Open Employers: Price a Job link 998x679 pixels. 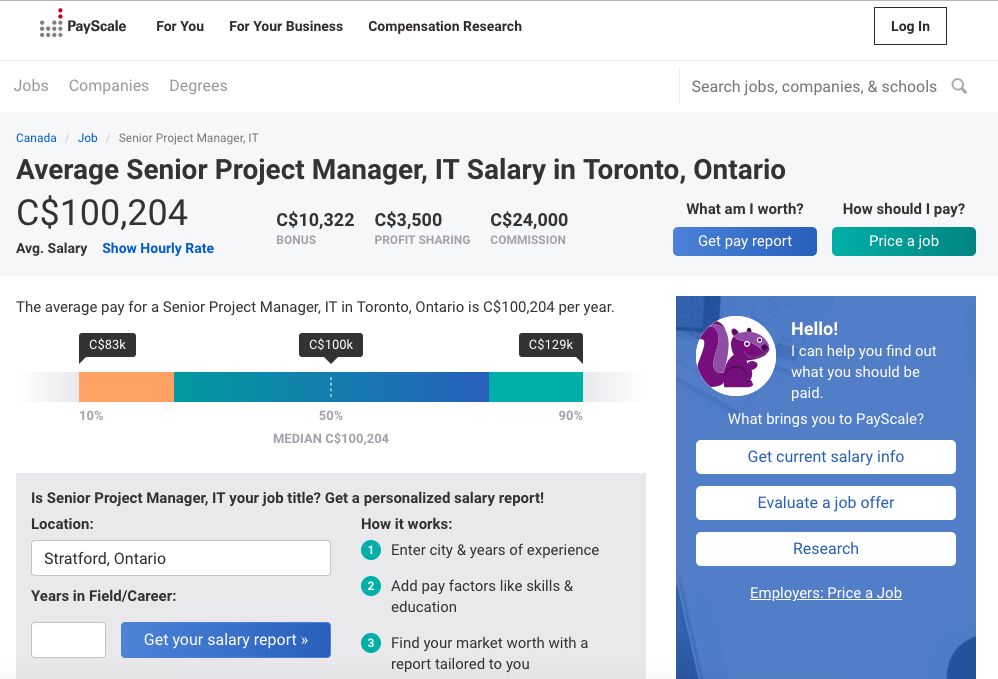[825, 593]
